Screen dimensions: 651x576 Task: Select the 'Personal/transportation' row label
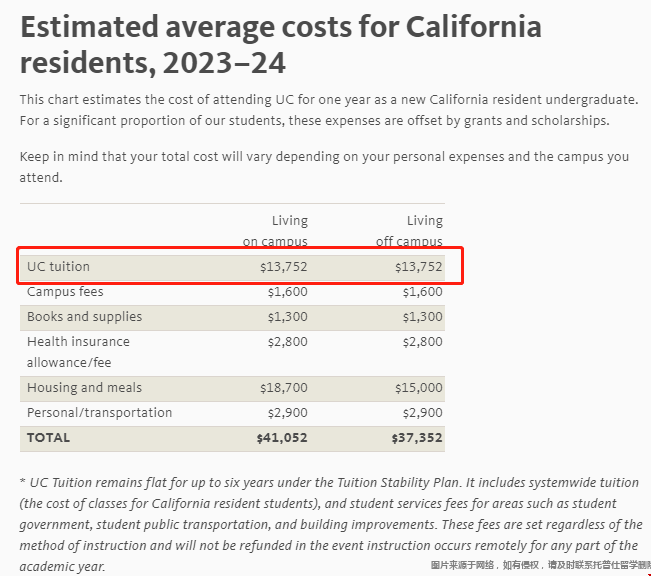pyautogui.click(x=99, y=413)
